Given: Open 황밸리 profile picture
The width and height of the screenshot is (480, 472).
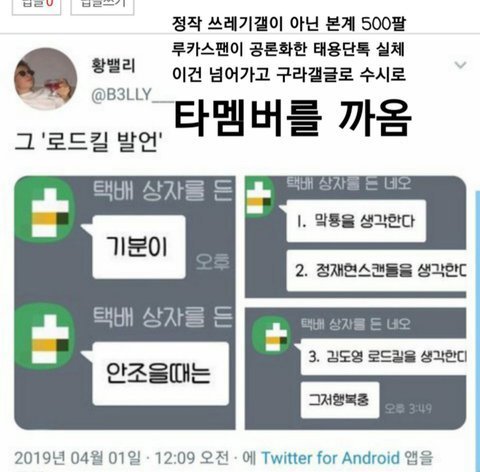Looking at the screenshot, I should point(46,79).
